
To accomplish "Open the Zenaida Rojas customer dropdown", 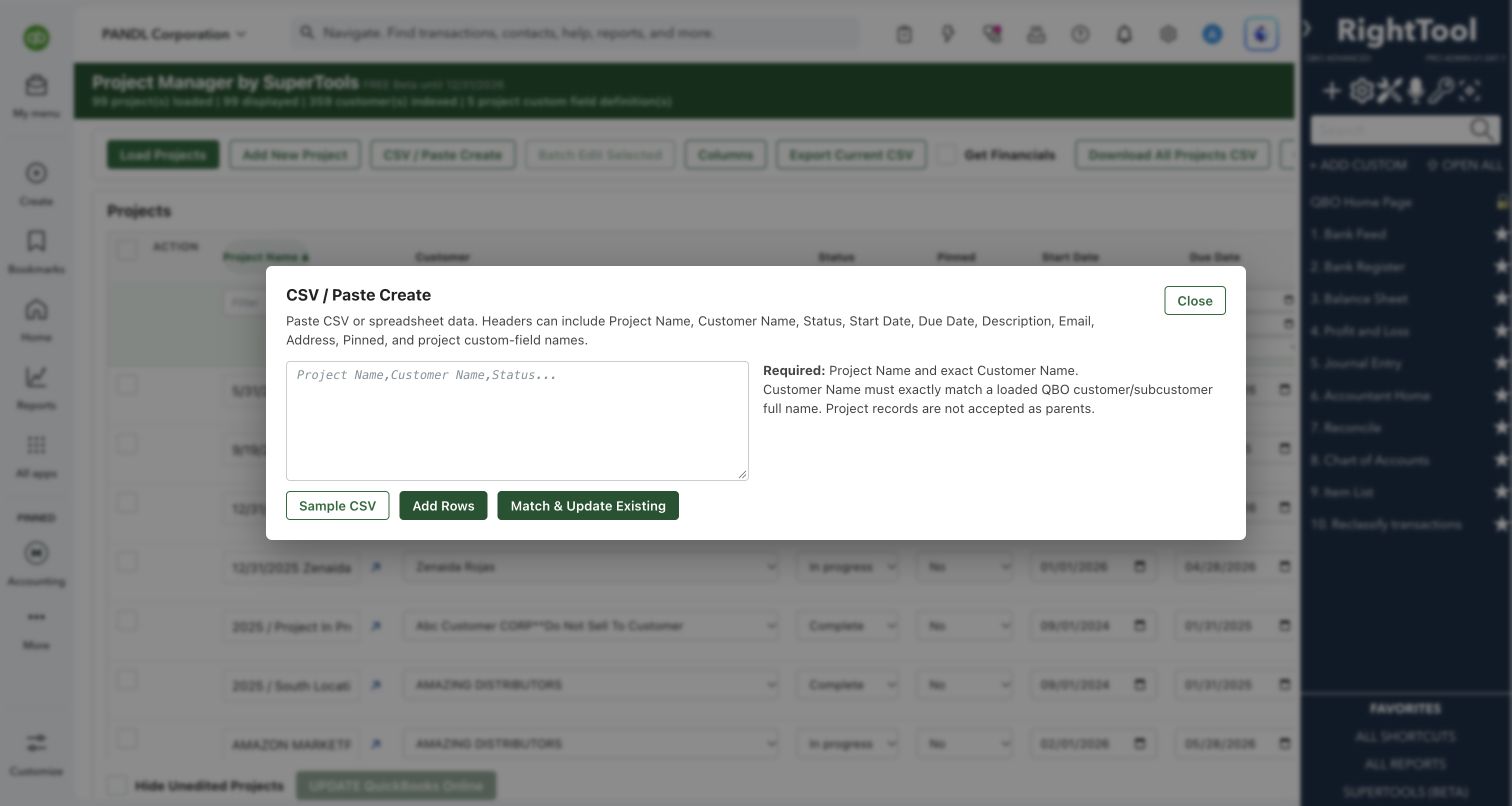I will point(592,567).
